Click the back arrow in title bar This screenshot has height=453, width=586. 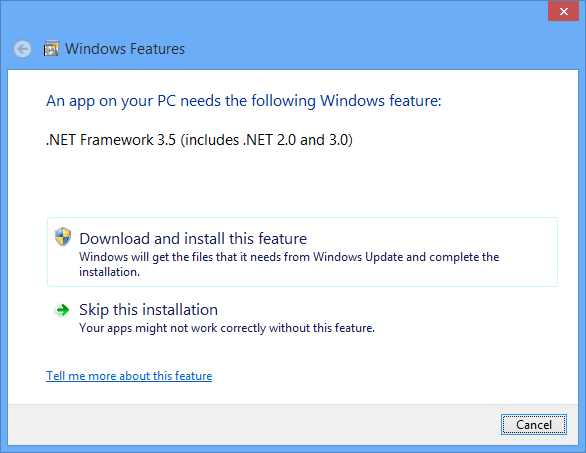point(22,49)
